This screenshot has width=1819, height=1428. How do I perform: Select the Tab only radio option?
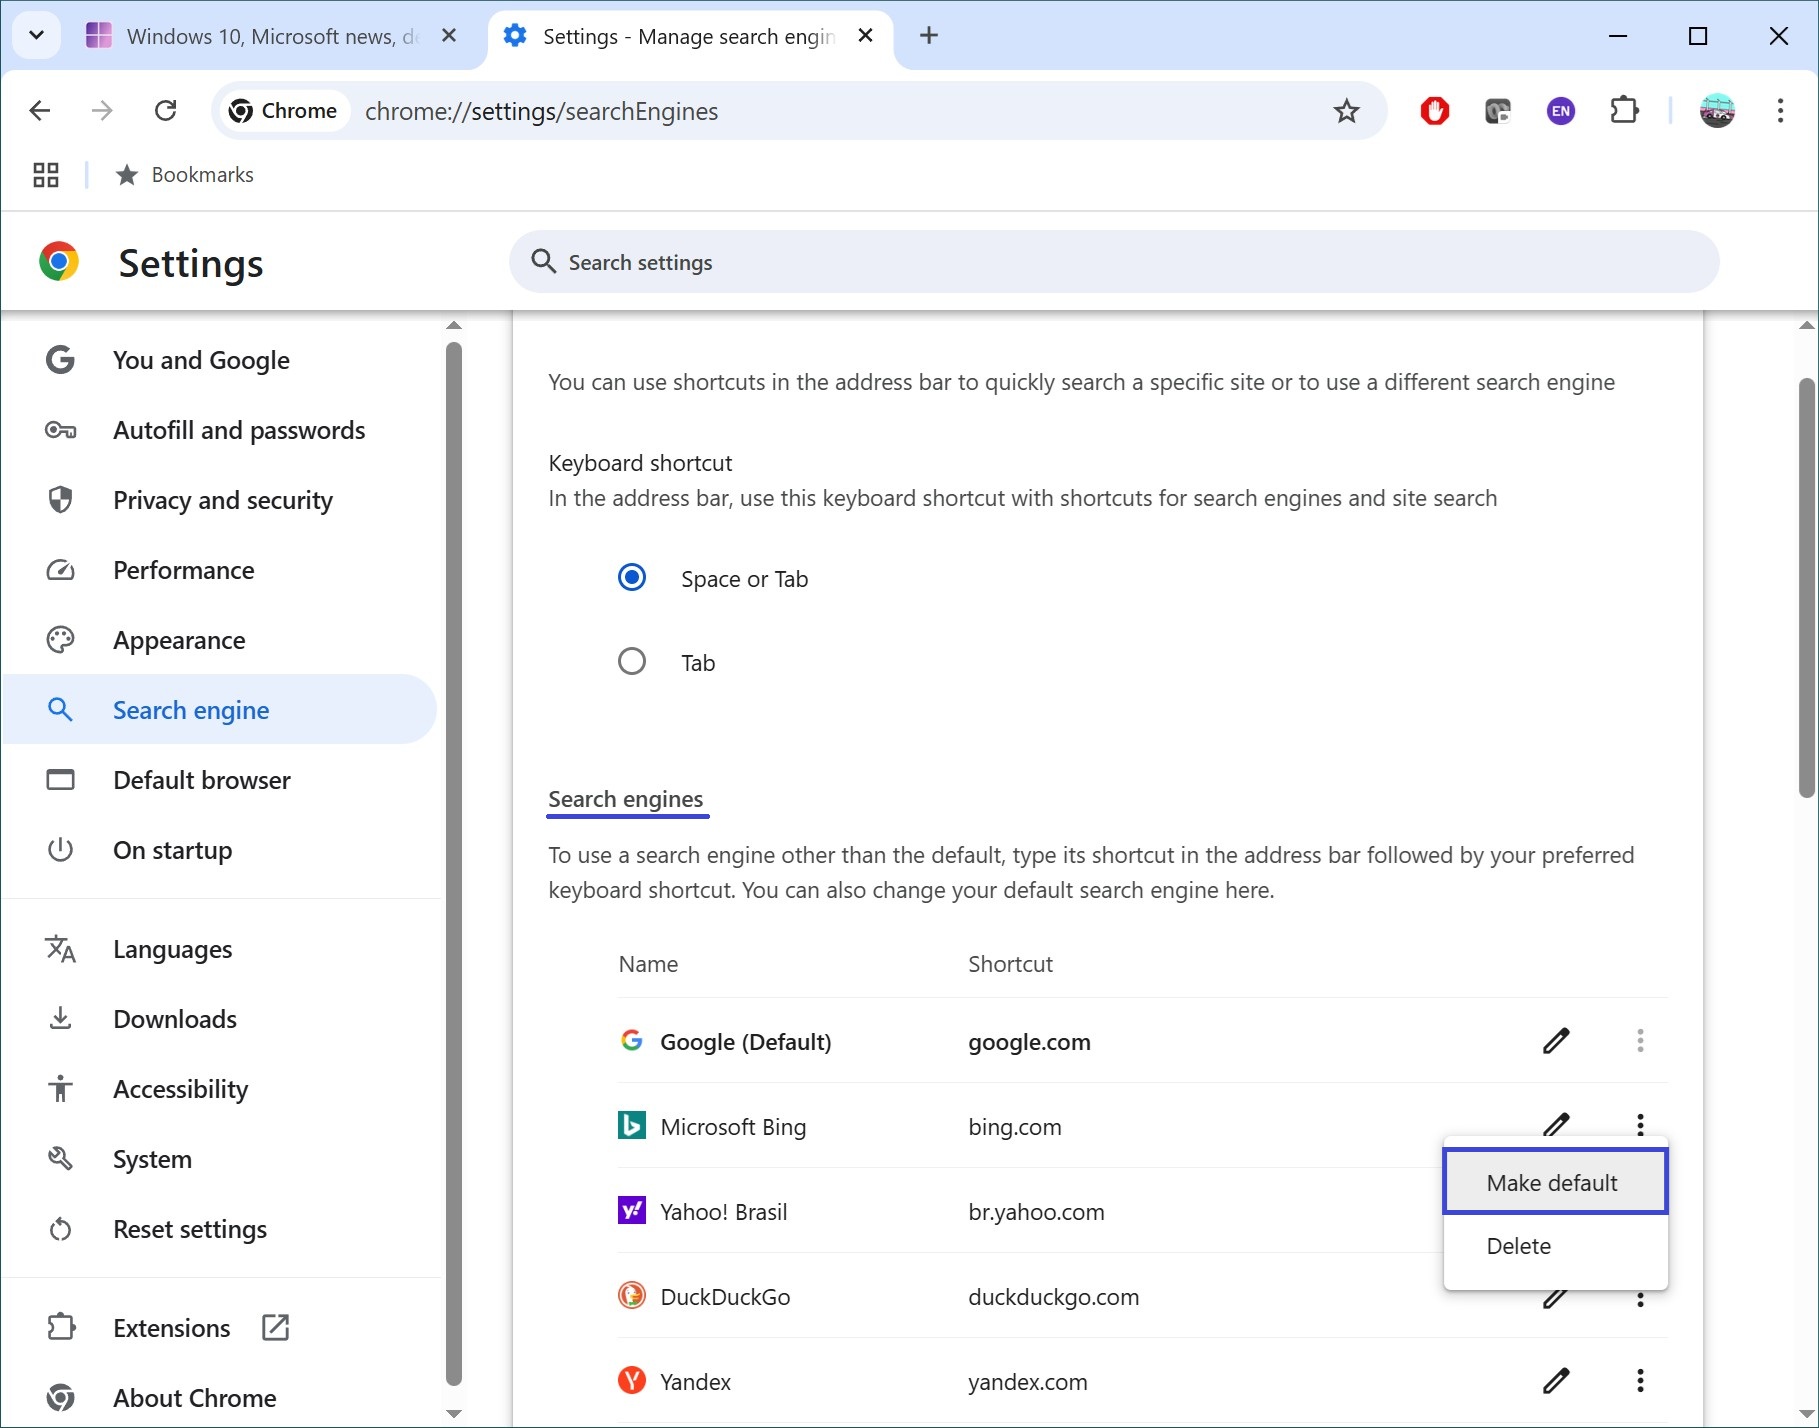(x=632, y=662)
